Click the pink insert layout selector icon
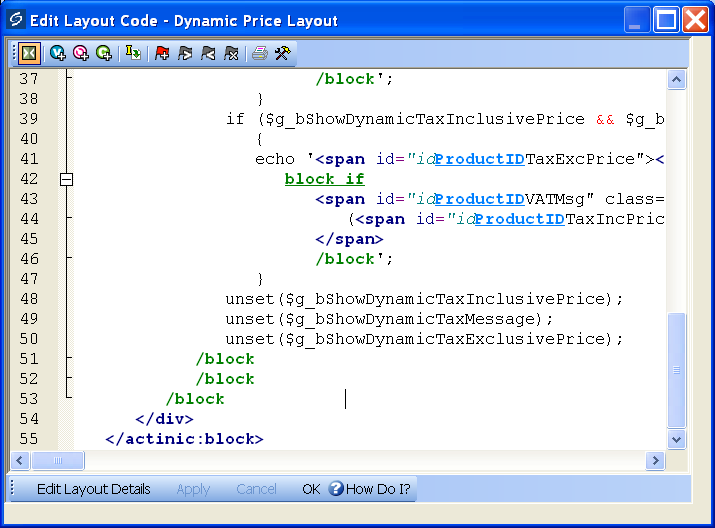The height and width of the screenshot is (528, 715). pyautogui.click(x=81, y=53)
